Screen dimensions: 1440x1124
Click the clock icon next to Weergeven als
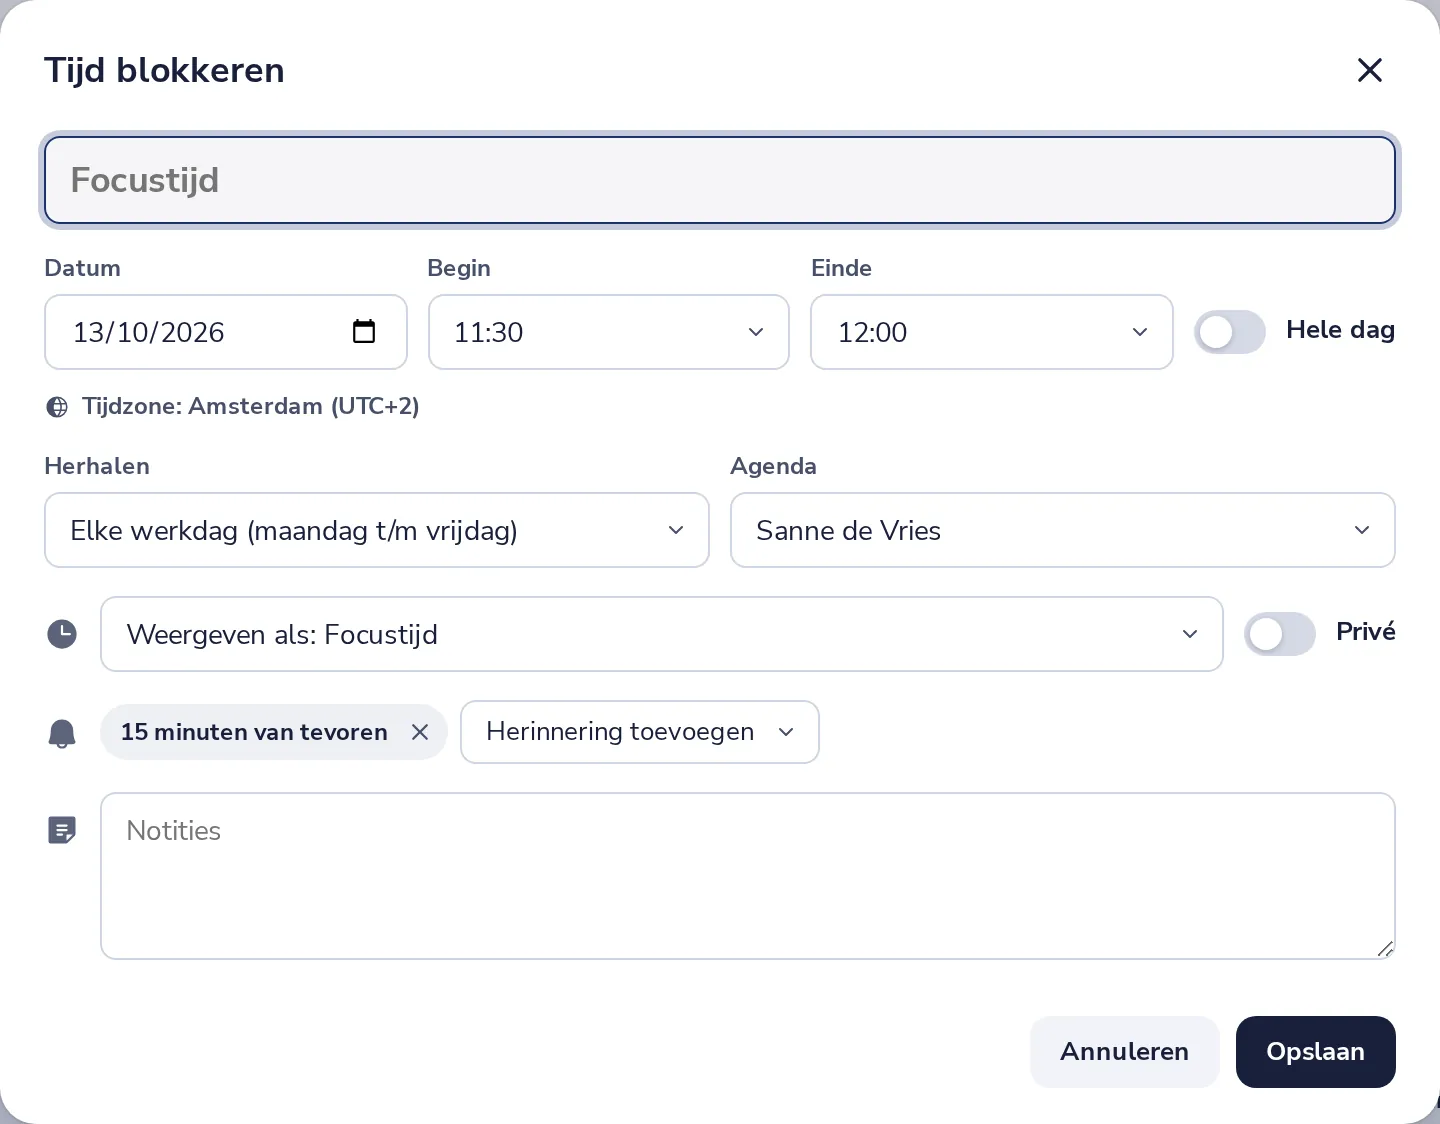point(62,634)
